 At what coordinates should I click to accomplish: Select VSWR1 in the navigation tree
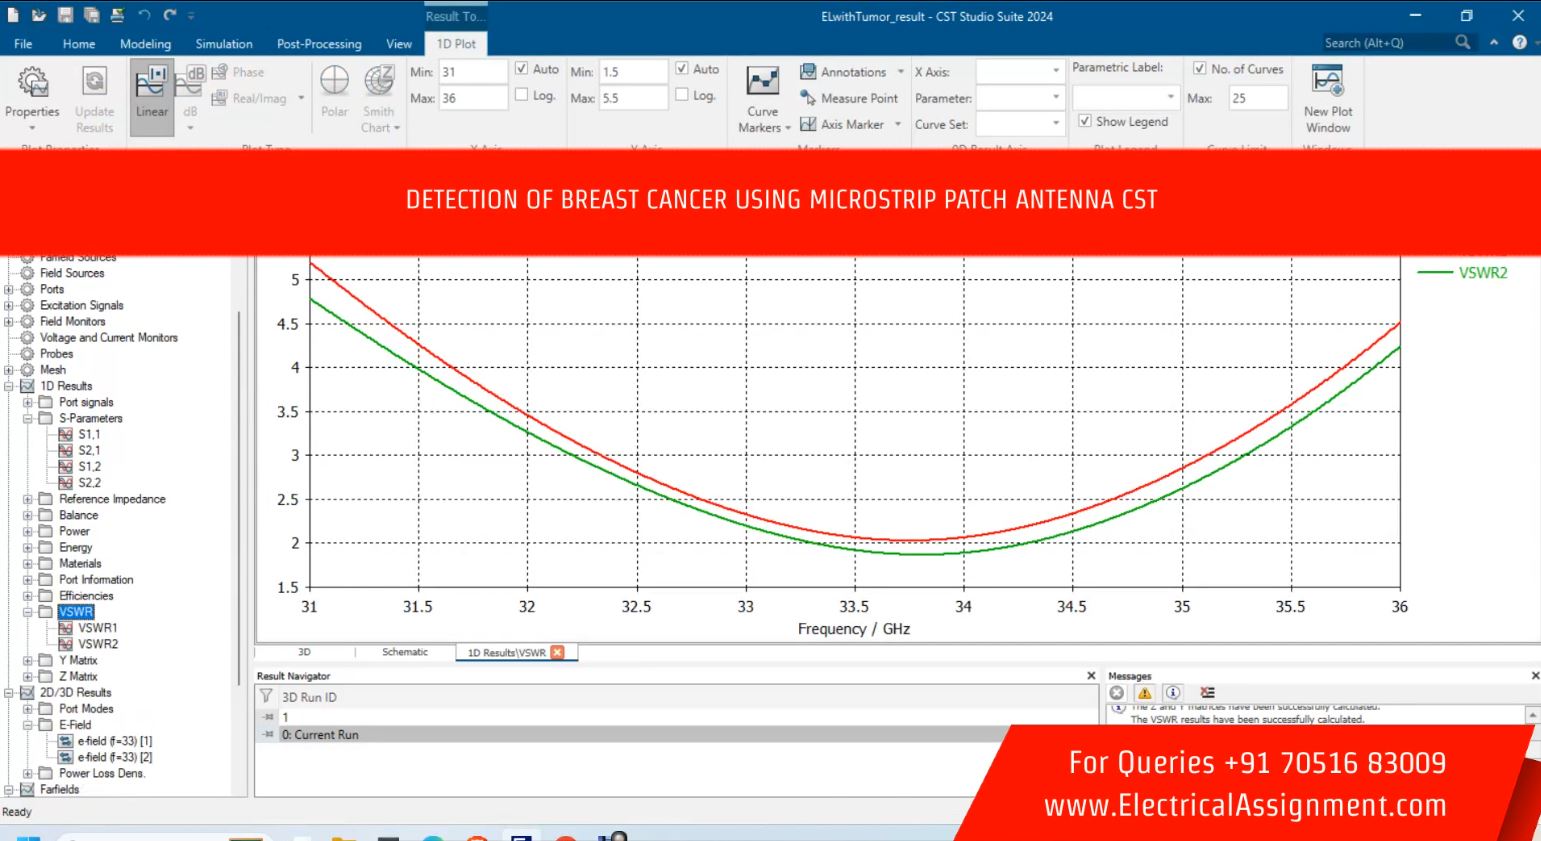click(97, 628)
